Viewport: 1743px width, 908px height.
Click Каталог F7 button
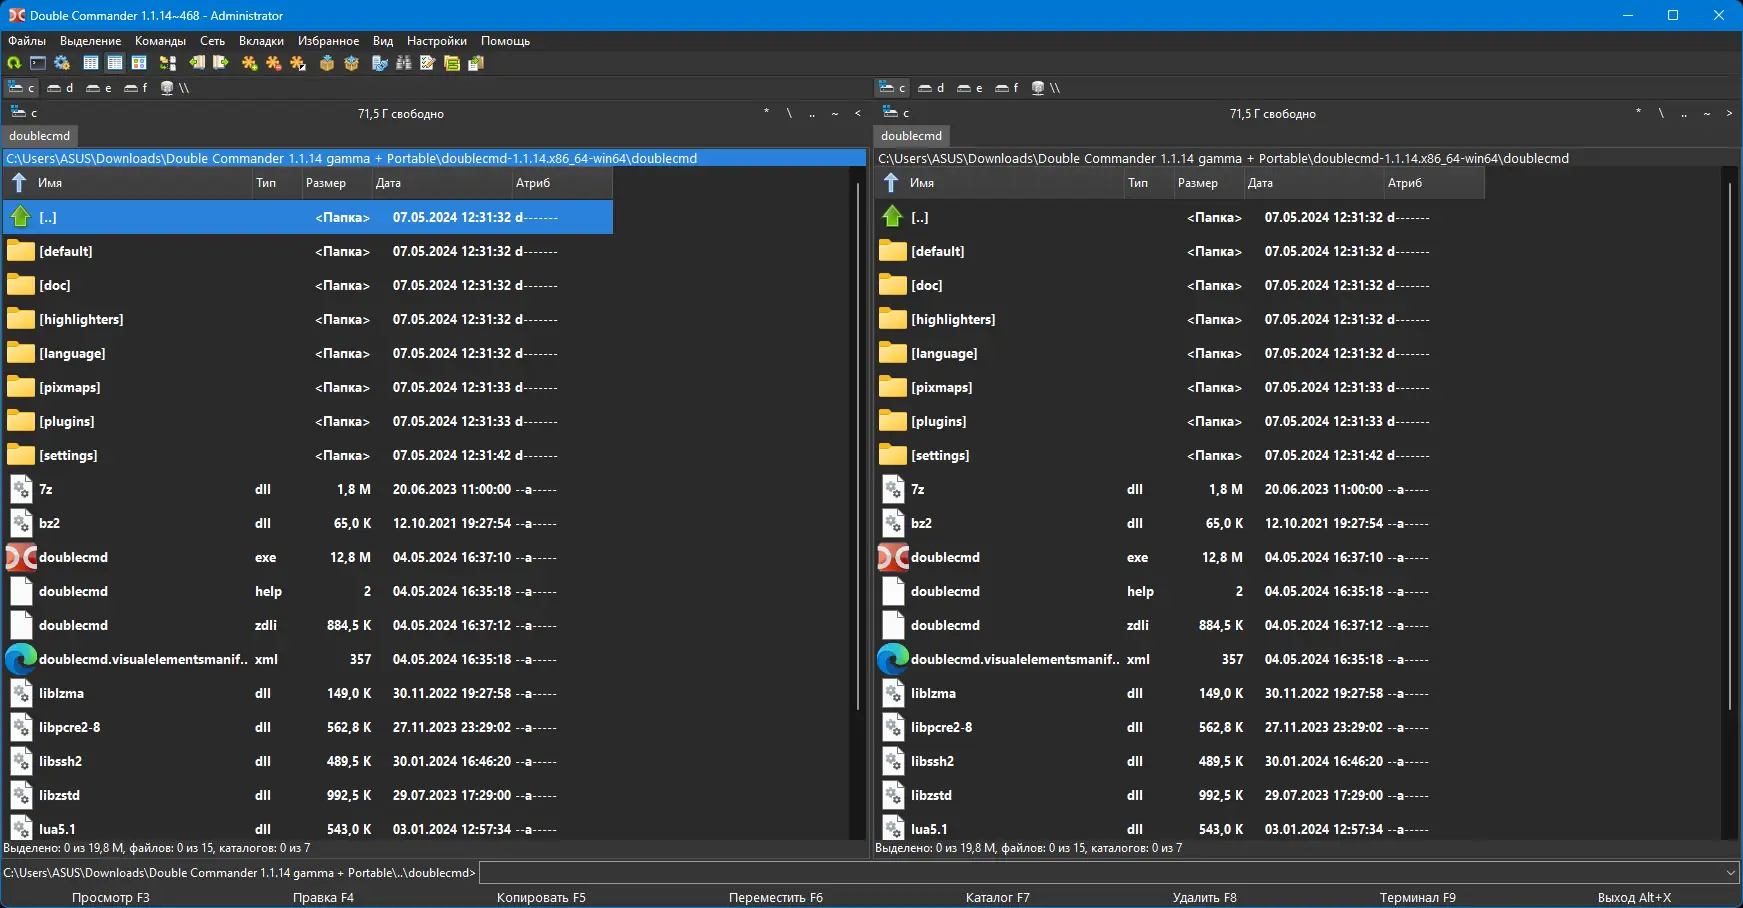[x=997, y=898]
